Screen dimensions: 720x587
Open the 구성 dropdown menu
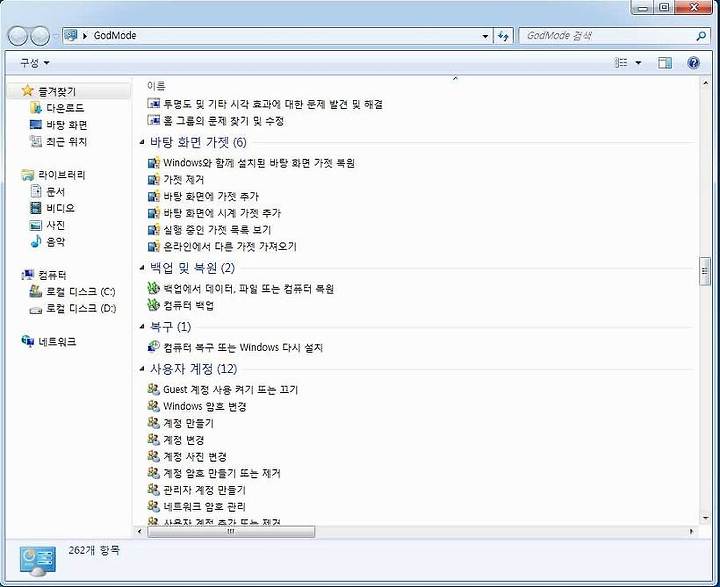tap(34, 62)
